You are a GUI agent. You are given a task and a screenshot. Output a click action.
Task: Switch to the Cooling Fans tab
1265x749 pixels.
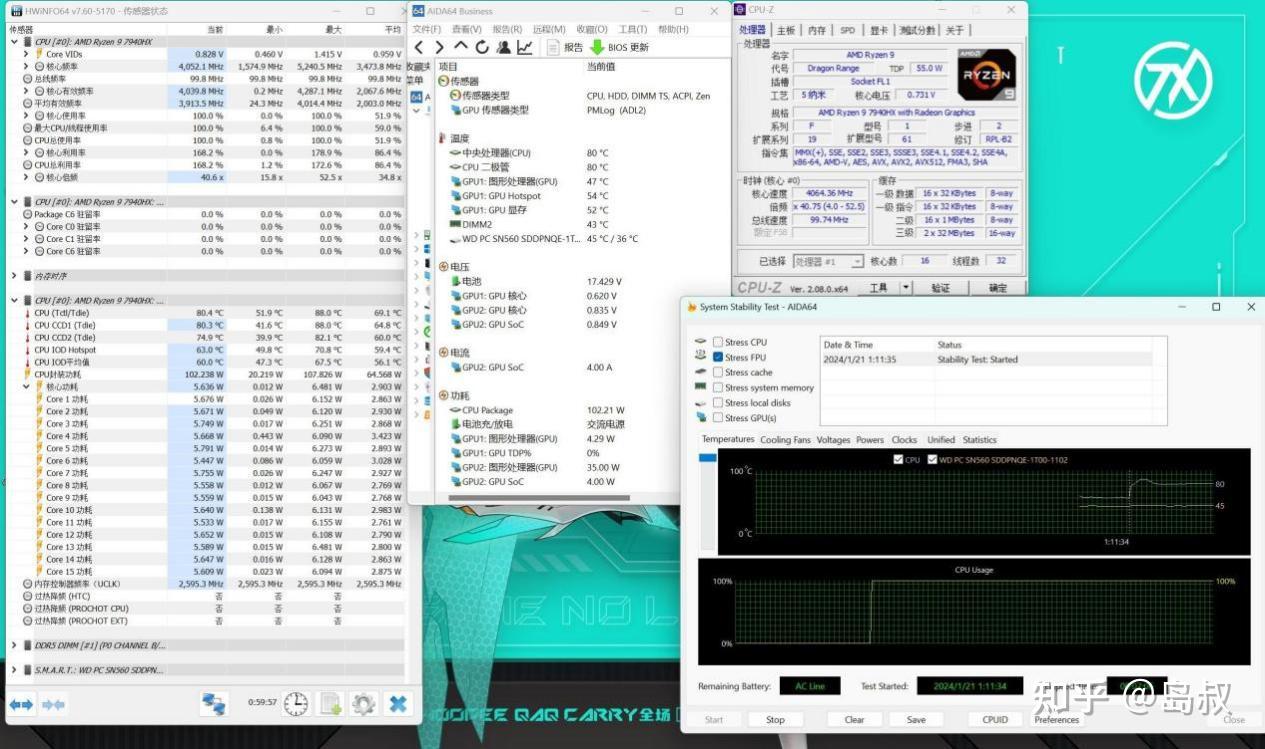(x=785, y=440)
